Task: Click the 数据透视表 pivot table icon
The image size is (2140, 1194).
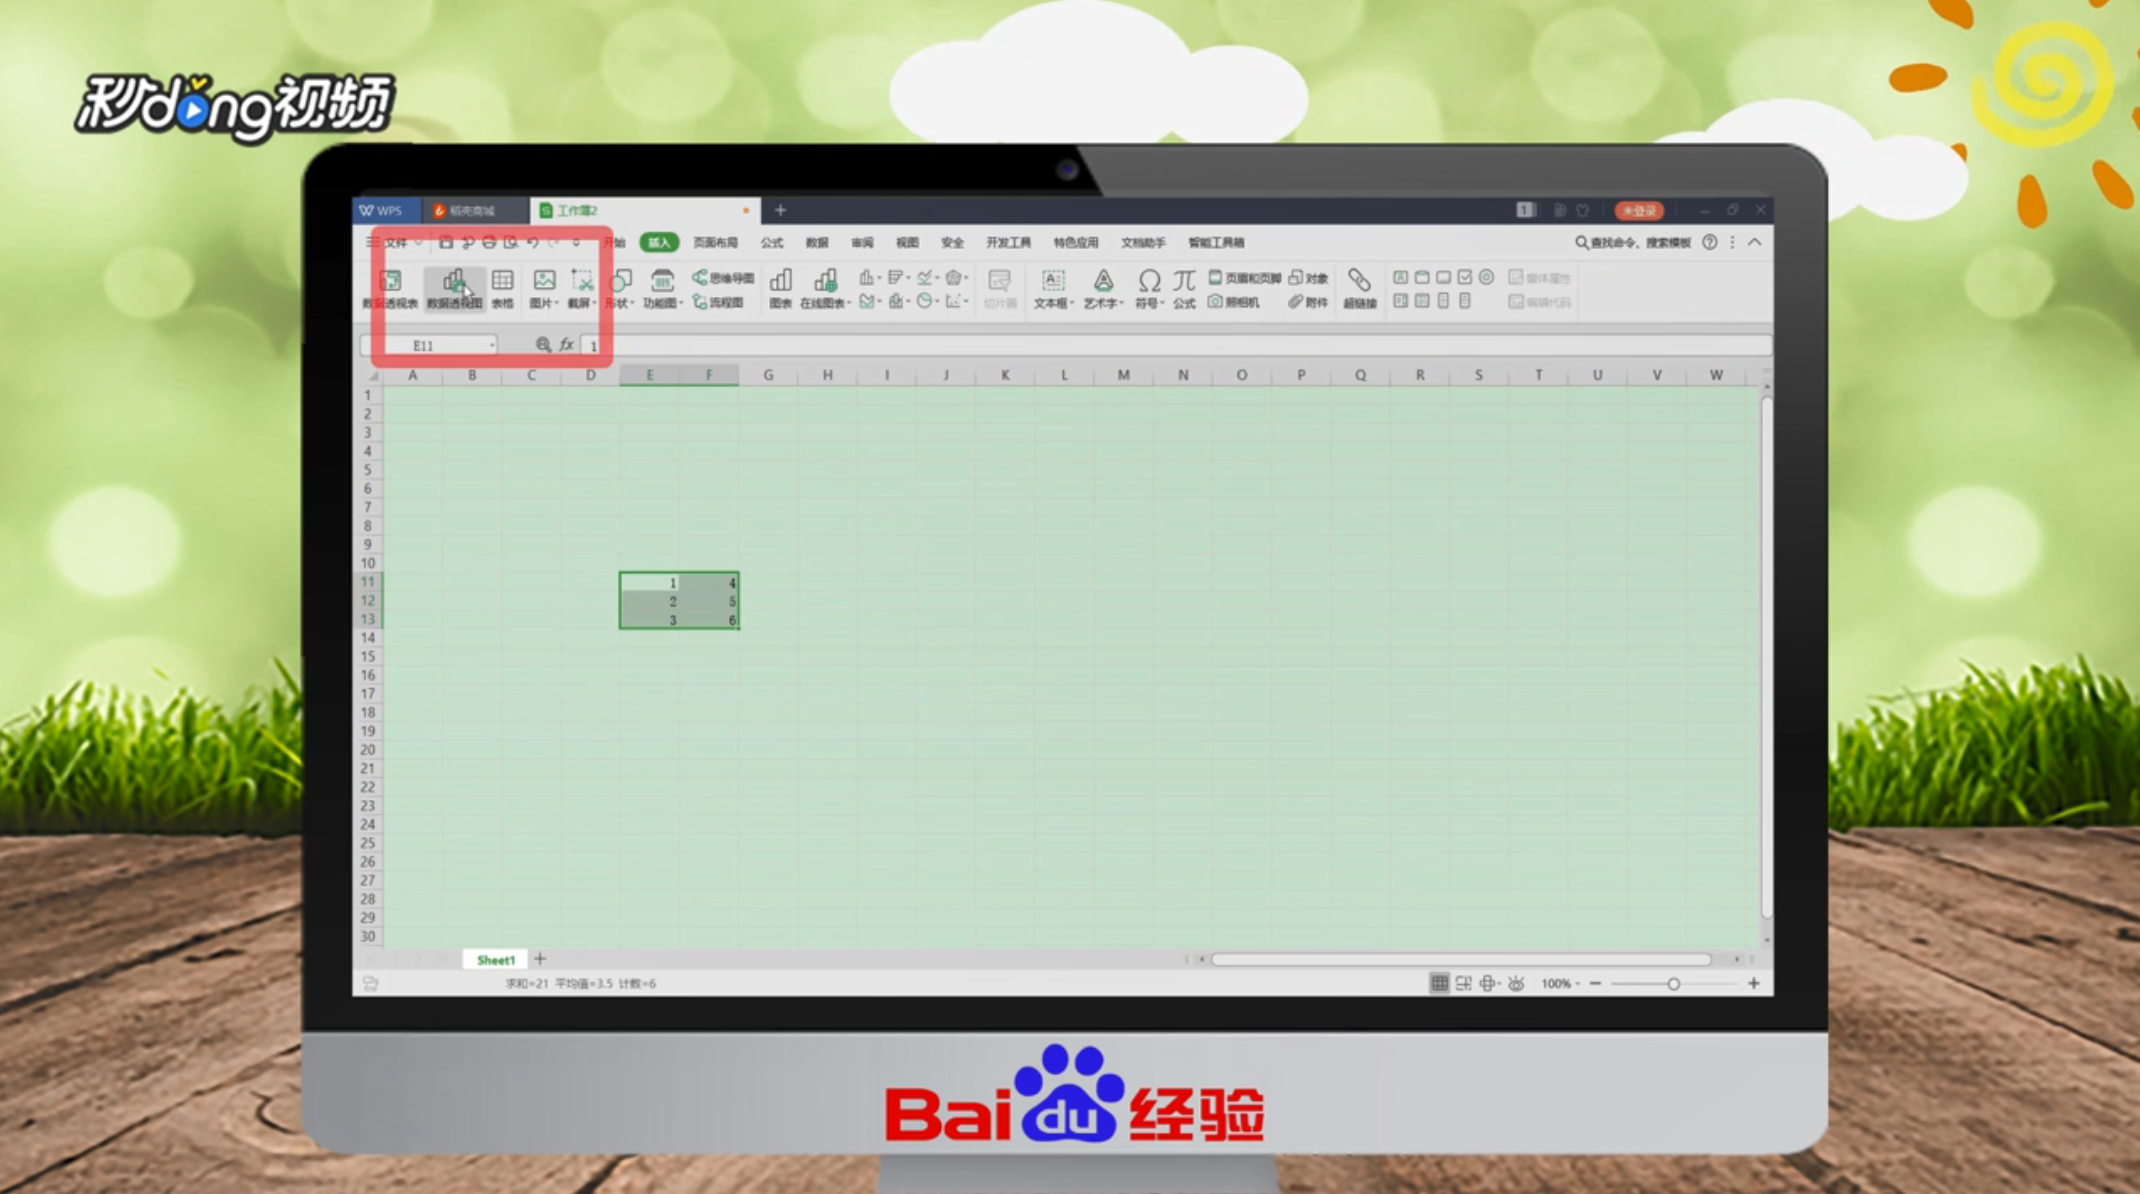Action: click(390, 287)
